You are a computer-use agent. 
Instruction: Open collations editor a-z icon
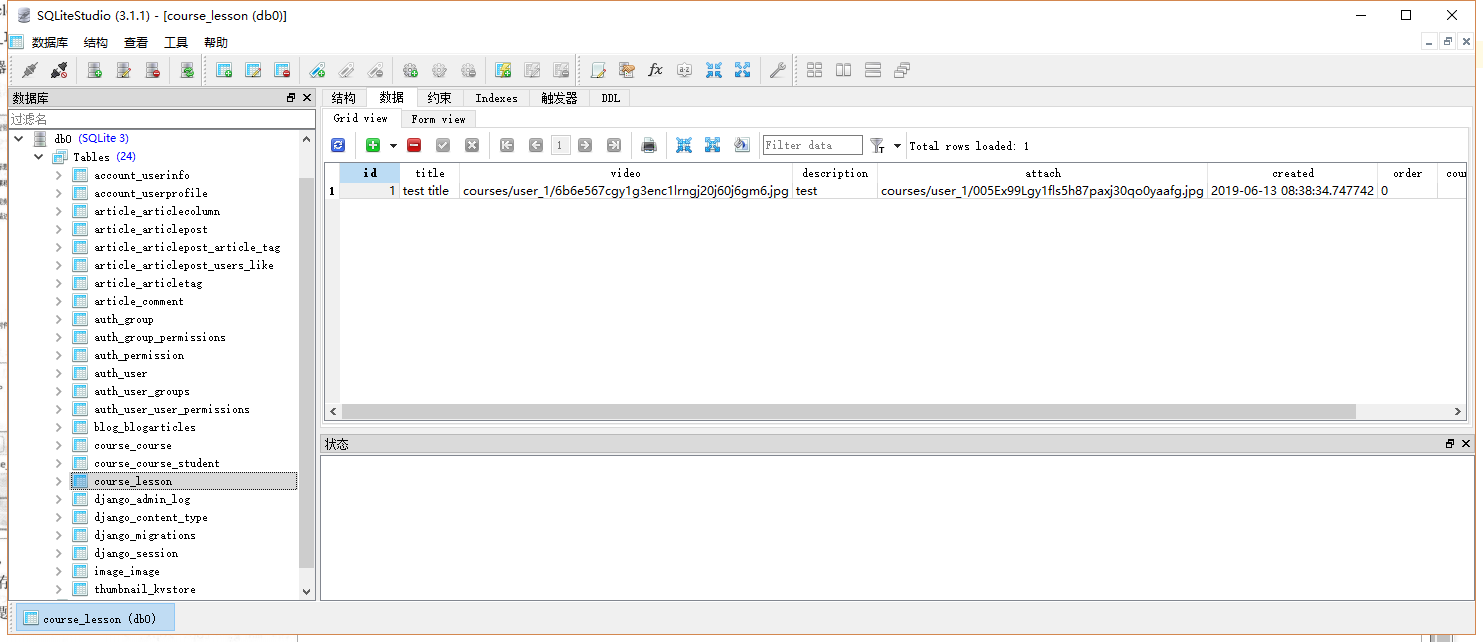(x=685, y=70)
